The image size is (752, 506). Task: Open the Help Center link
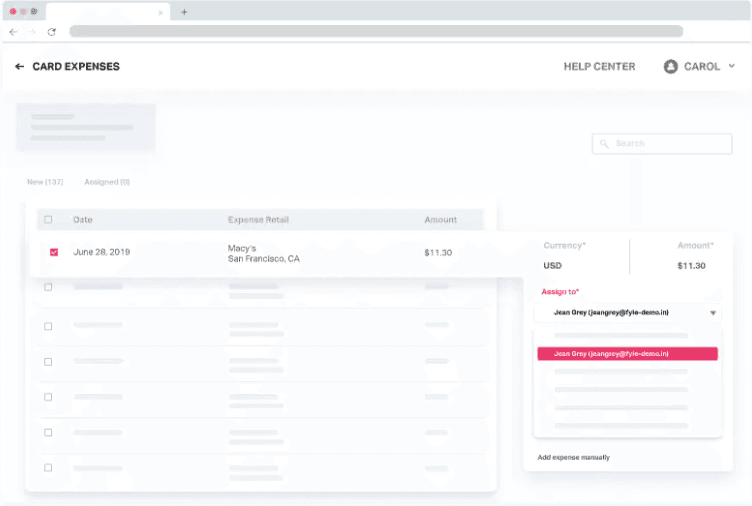tap(599, 67)
